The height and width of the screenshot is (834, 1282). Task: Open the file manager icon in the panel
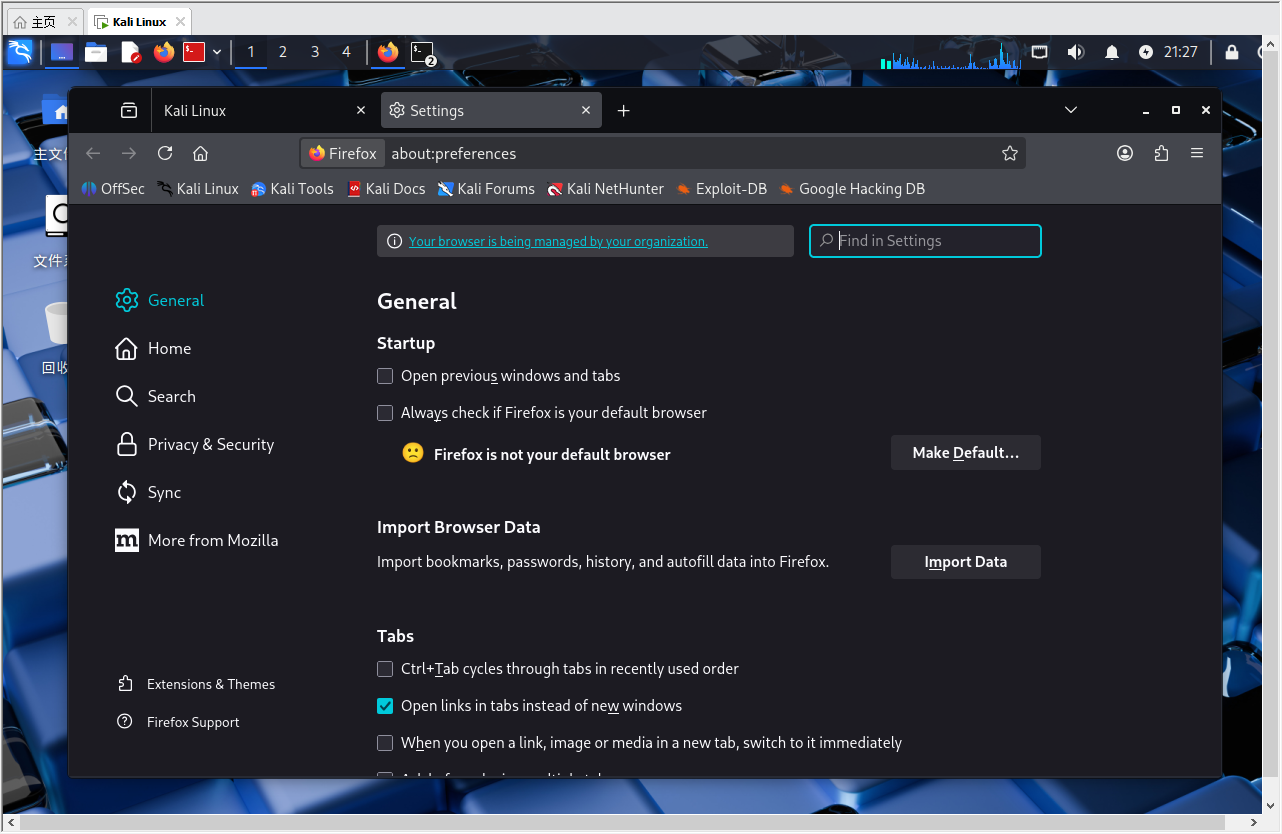(96, 52)
